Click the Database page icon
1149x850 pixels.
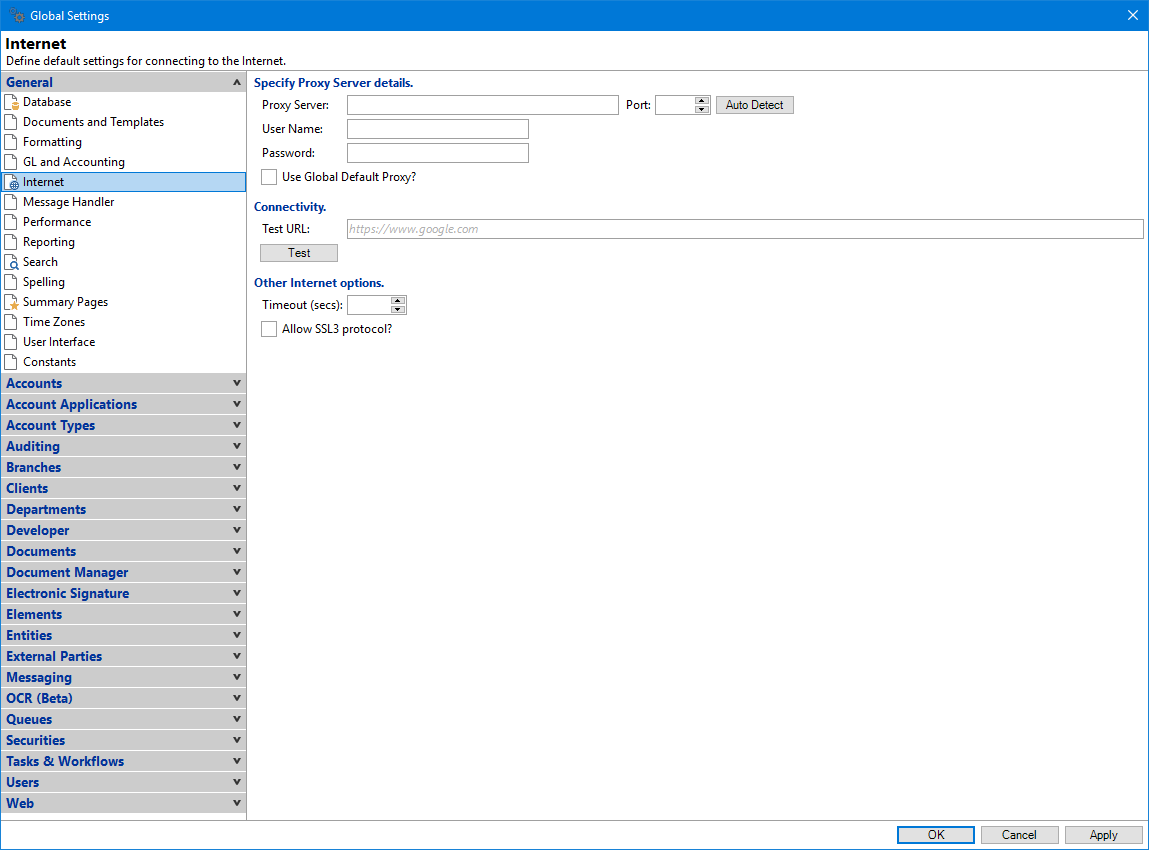coord(11,102)
